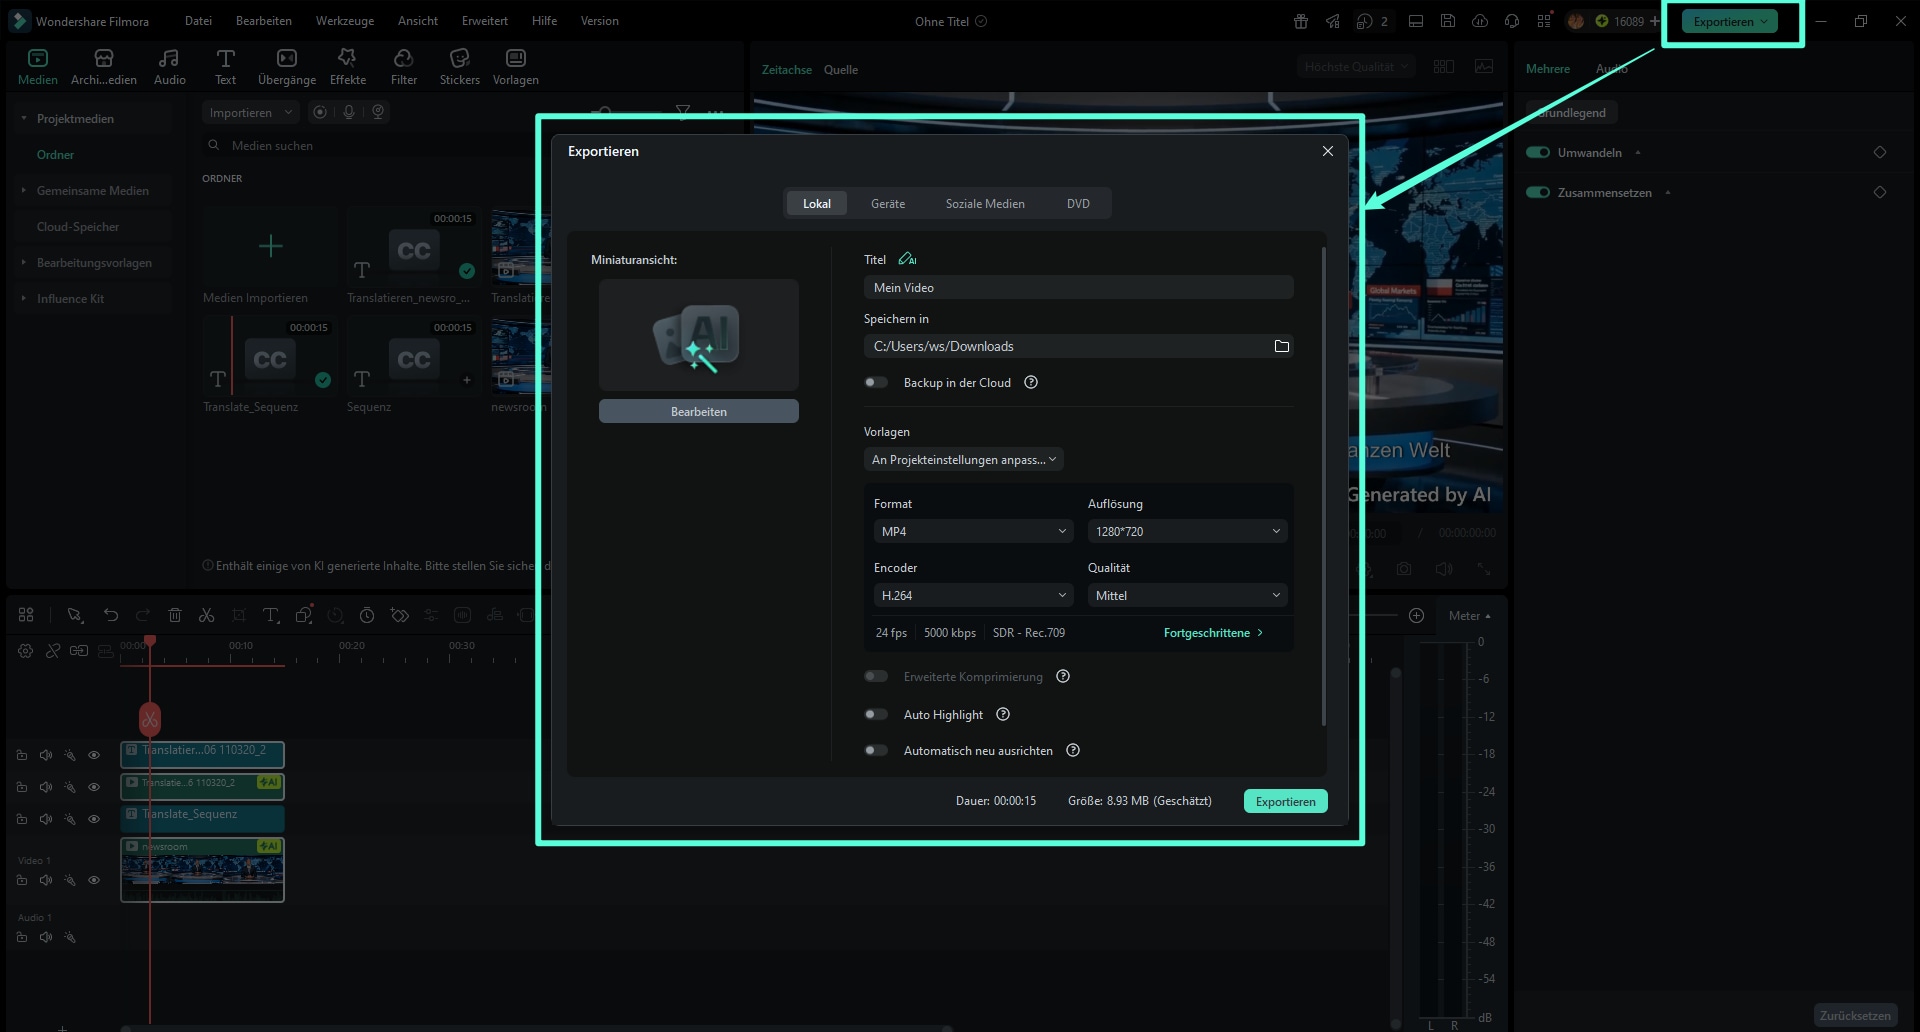
Task: Switch to the Soziale Medien tab
Action: [985, 203]
